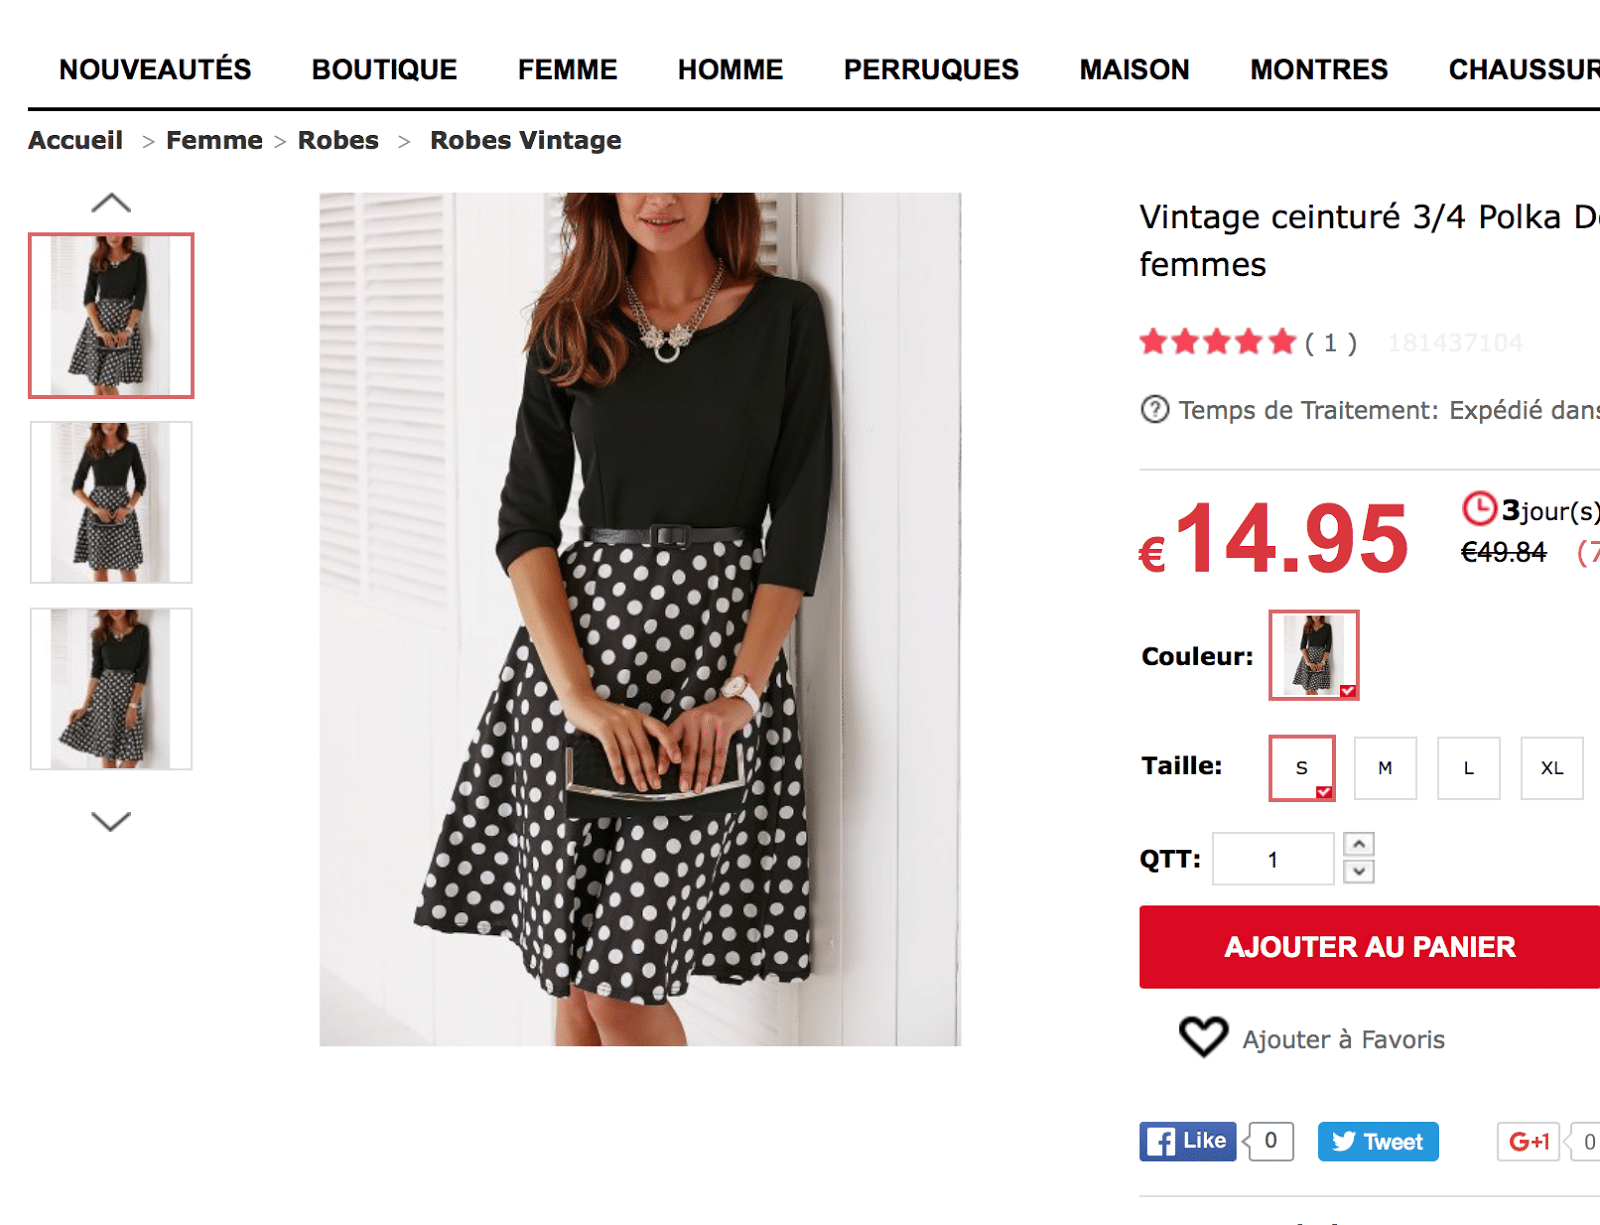Open the FEMME menu

[x=567, y=70]
